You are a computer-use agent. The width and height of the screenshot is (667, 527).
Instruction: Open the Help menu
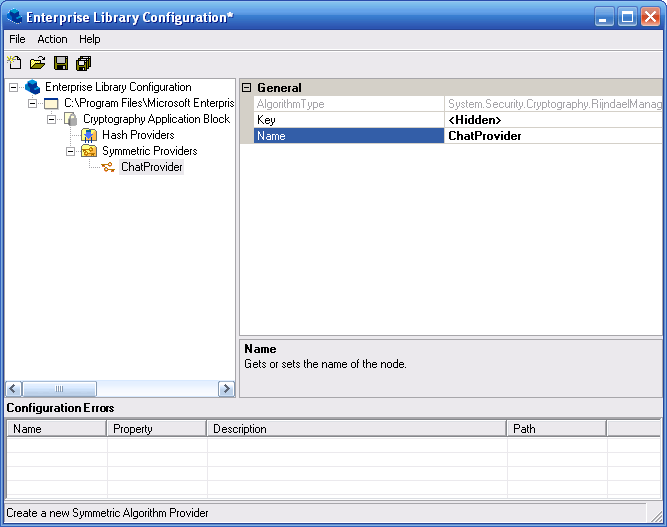(90, 39)
